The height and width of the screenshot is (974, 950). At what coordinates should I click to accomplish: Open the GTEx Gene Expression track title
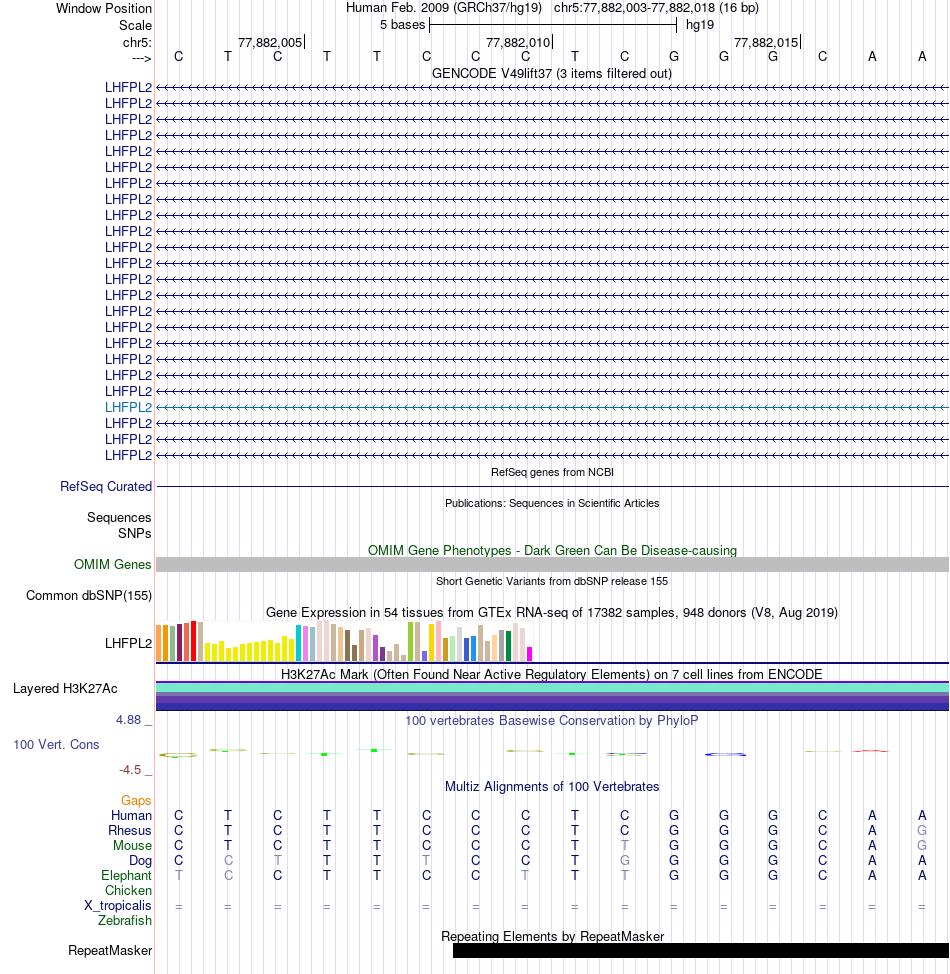point(552,612)
